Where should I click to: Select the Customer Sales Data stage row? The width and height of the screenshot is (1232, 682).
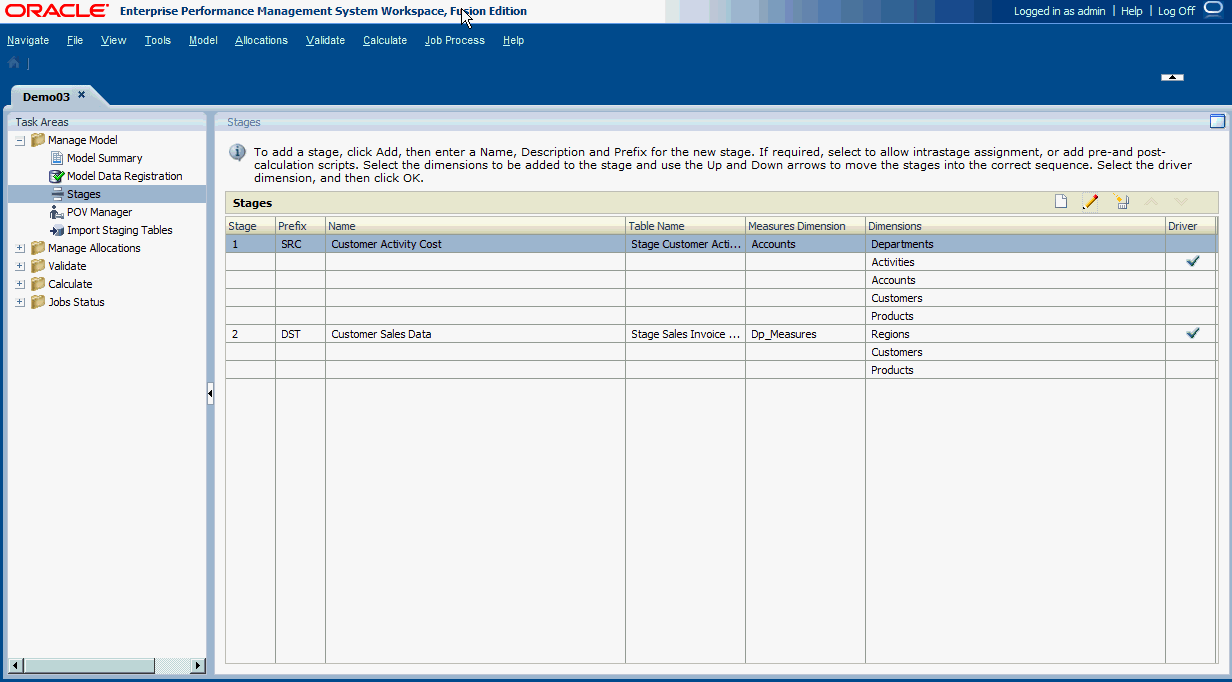[721, 334]
